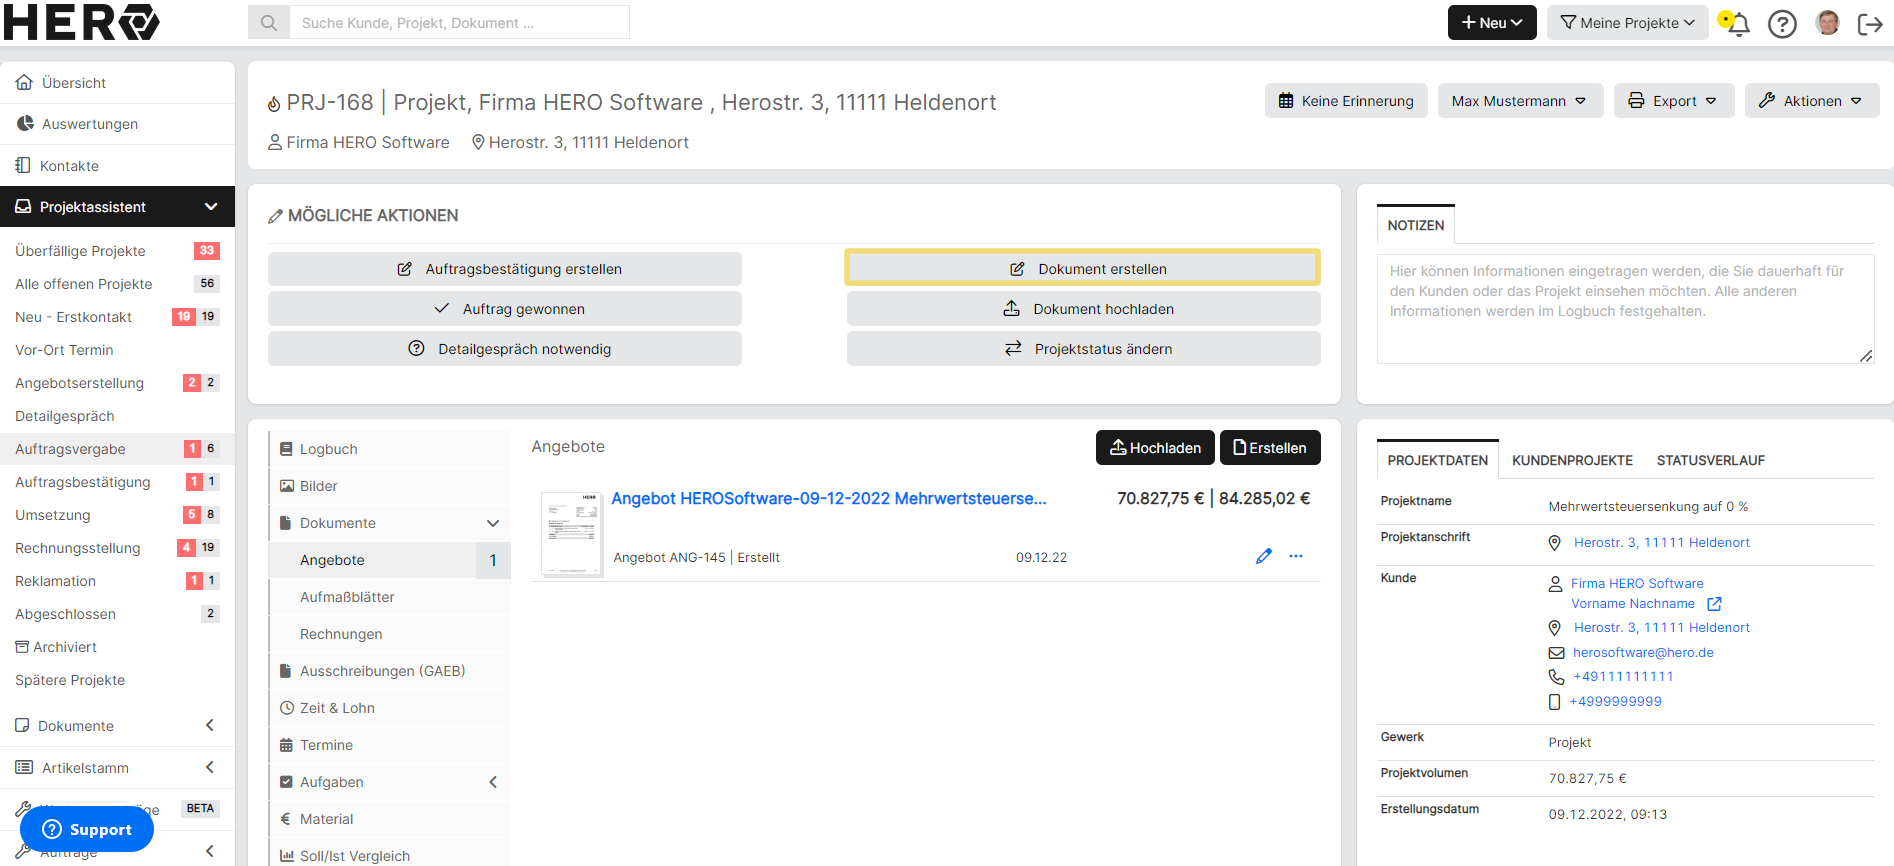1894x866 pixels.
Task: Click the user avatar picture
Action: [1828, 22]
